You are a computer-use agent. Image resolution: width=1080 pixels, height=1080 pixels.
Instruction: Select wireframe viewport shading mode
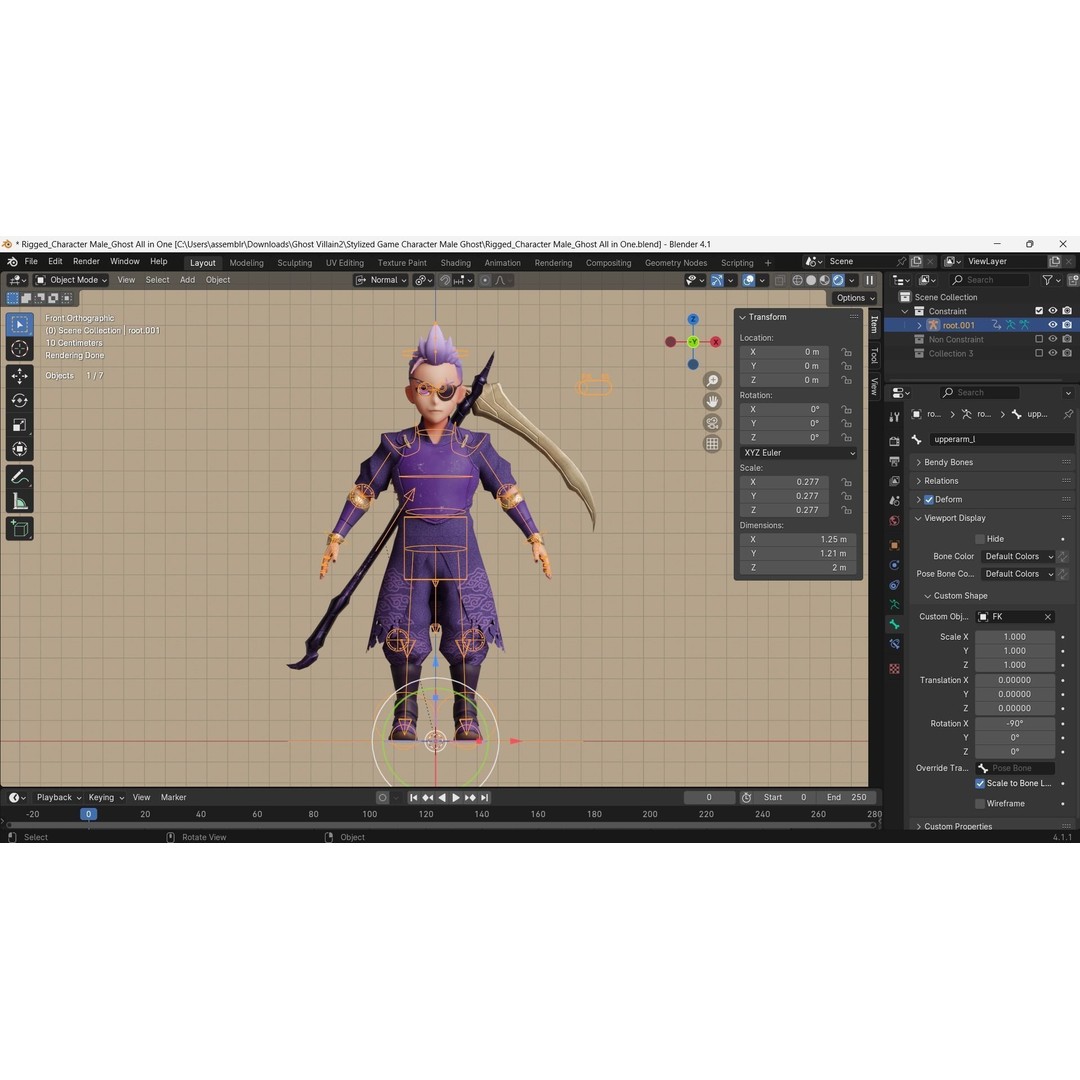coord(798,280)
